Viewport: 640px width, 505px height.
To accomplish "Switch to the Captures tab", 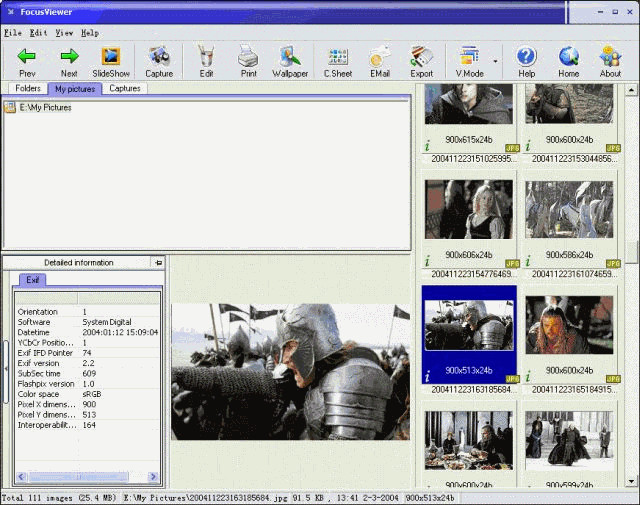I will [124, 88].
